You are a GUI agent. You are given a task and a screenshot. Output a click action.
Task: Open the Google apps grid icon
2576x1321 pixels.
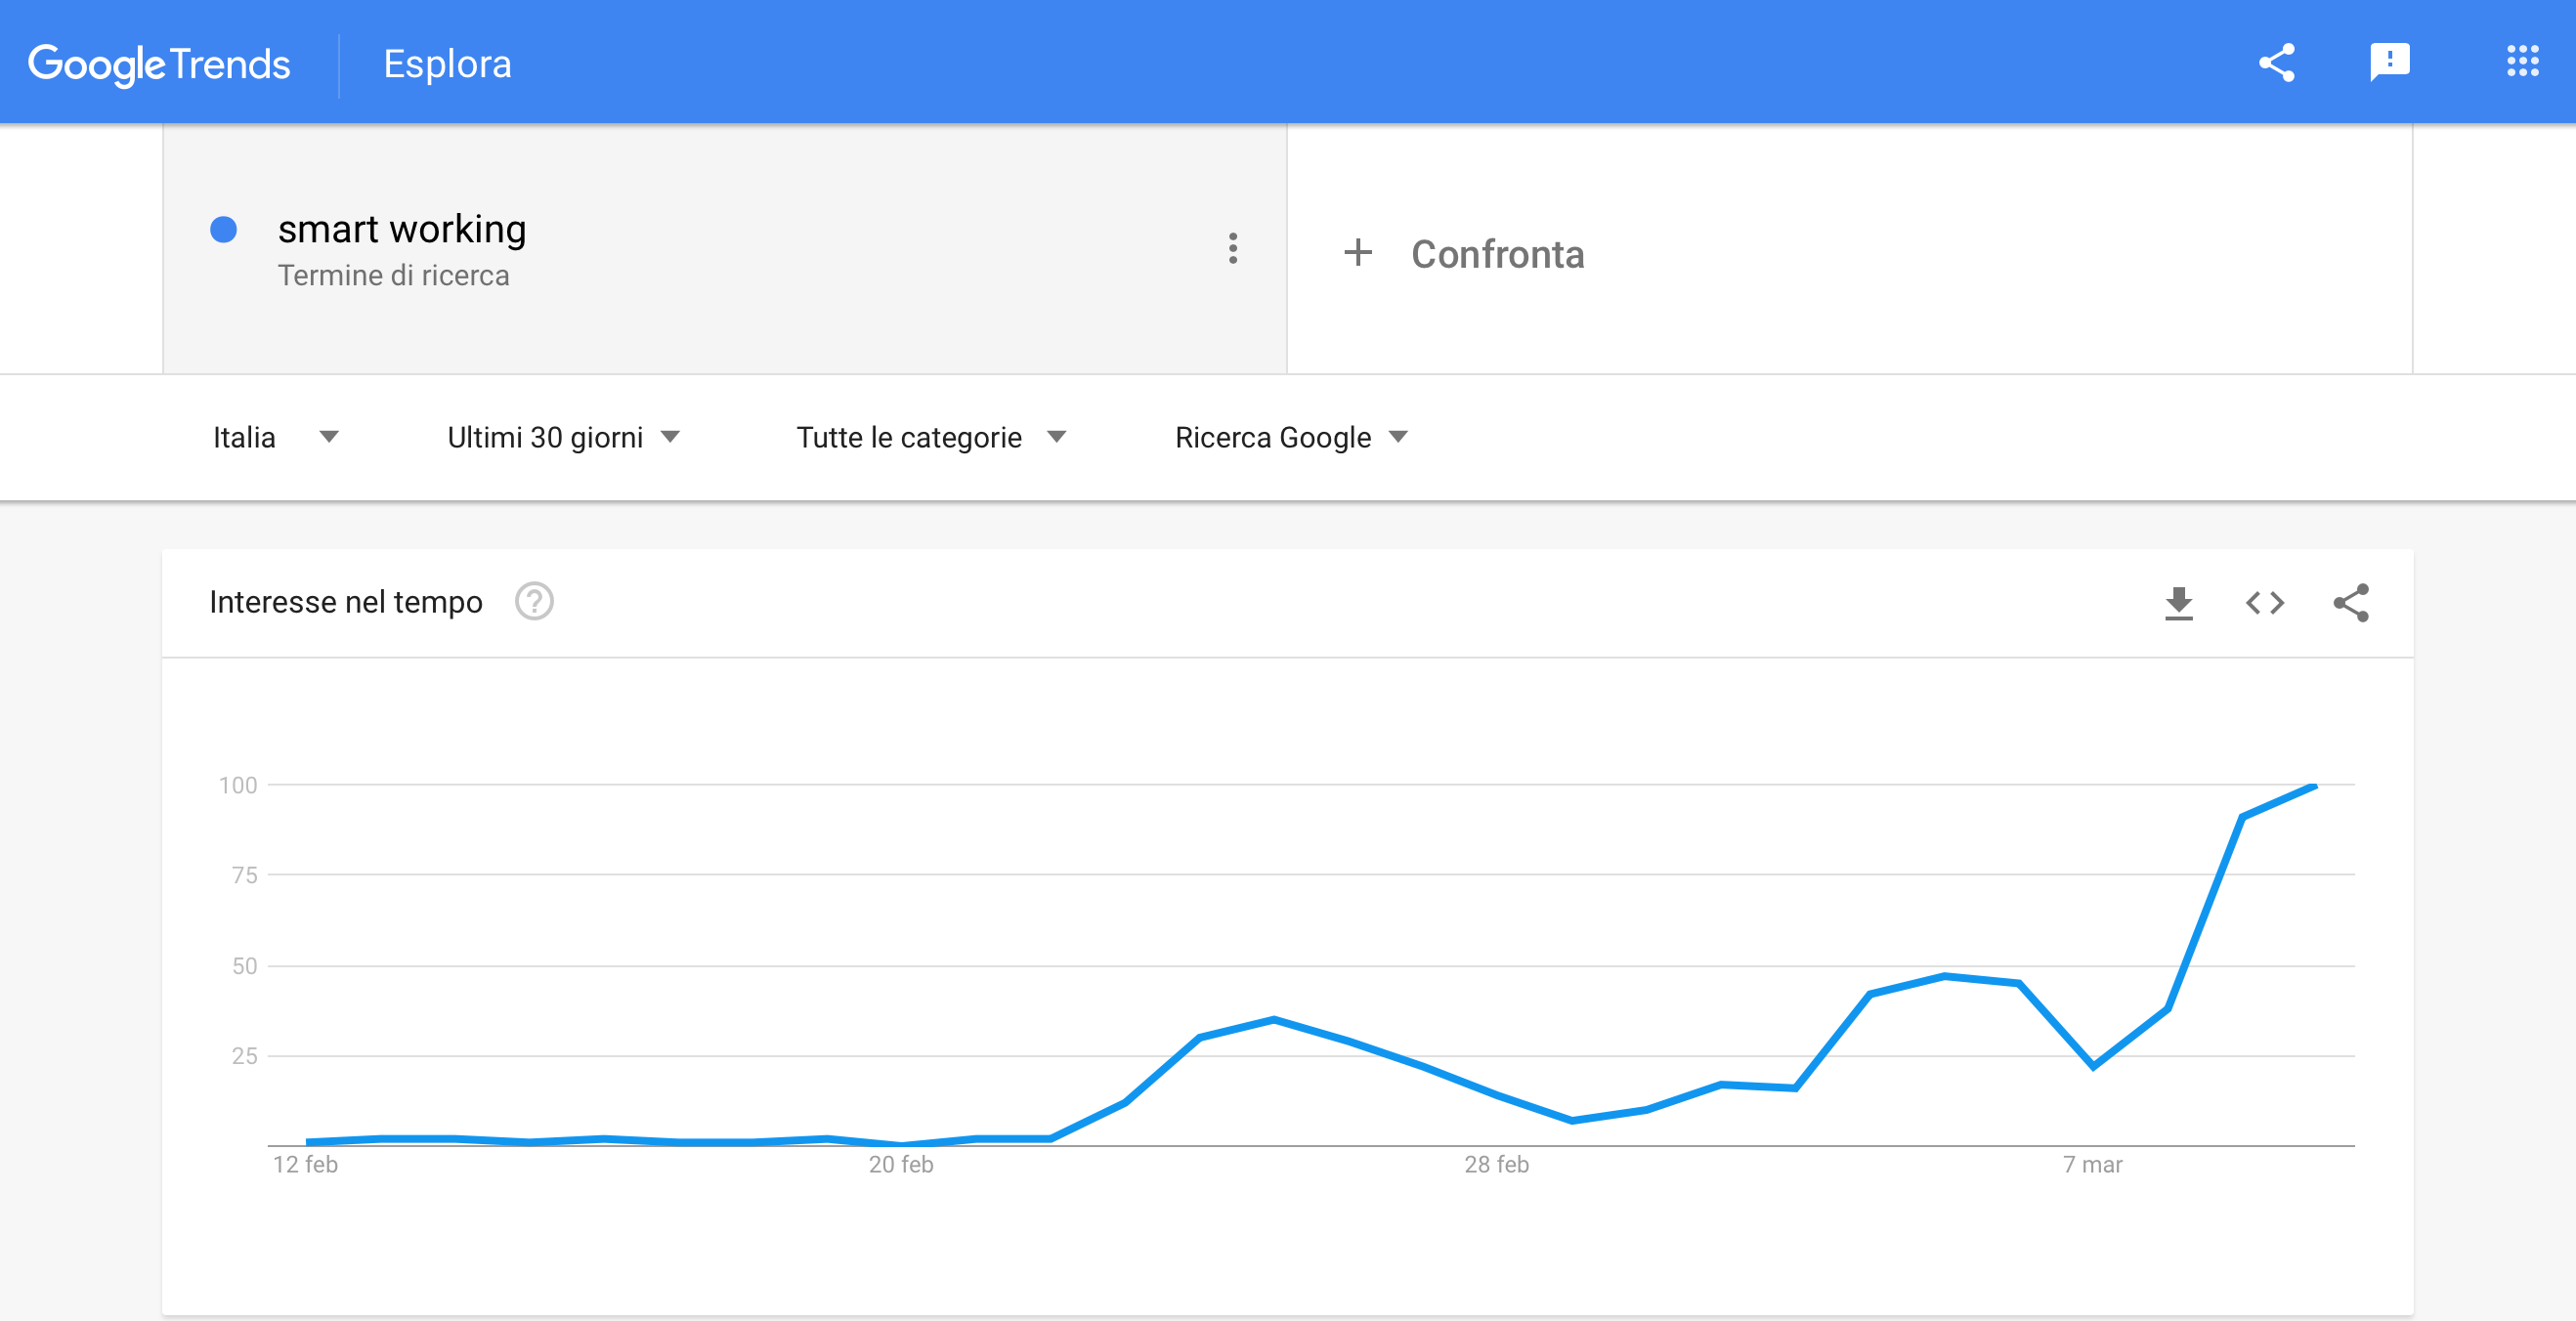coord(2522,61)
